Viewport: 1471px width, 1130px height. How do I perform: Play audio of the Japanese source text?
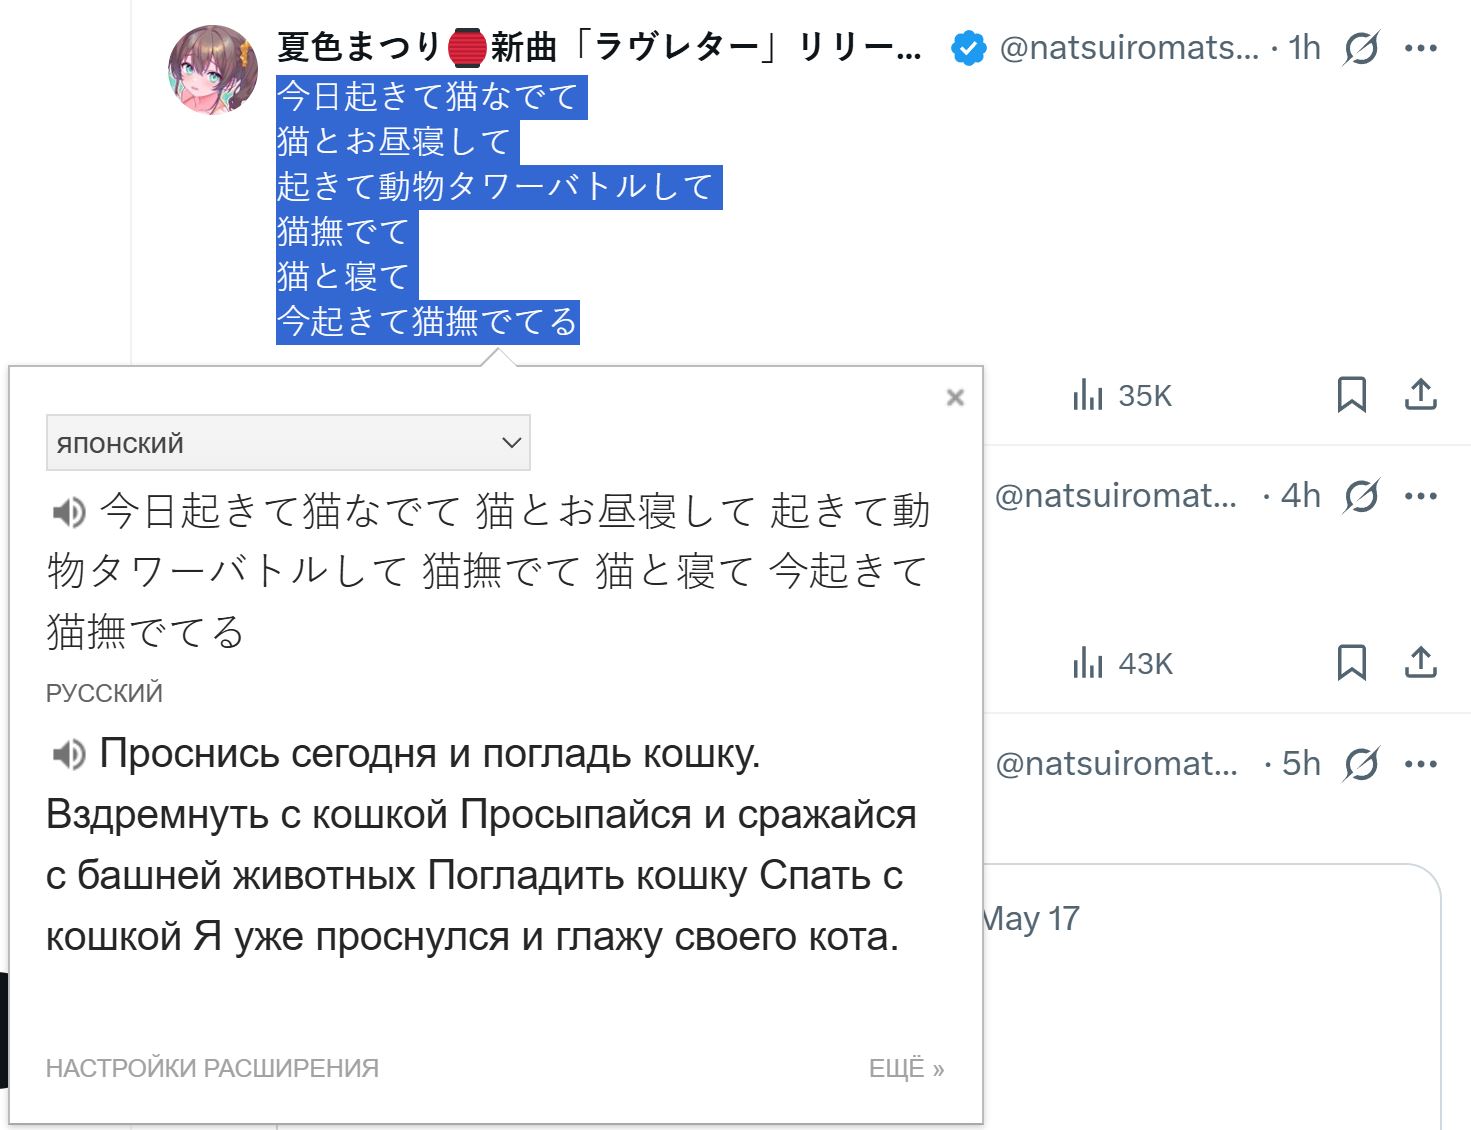[x=69, y=513]
